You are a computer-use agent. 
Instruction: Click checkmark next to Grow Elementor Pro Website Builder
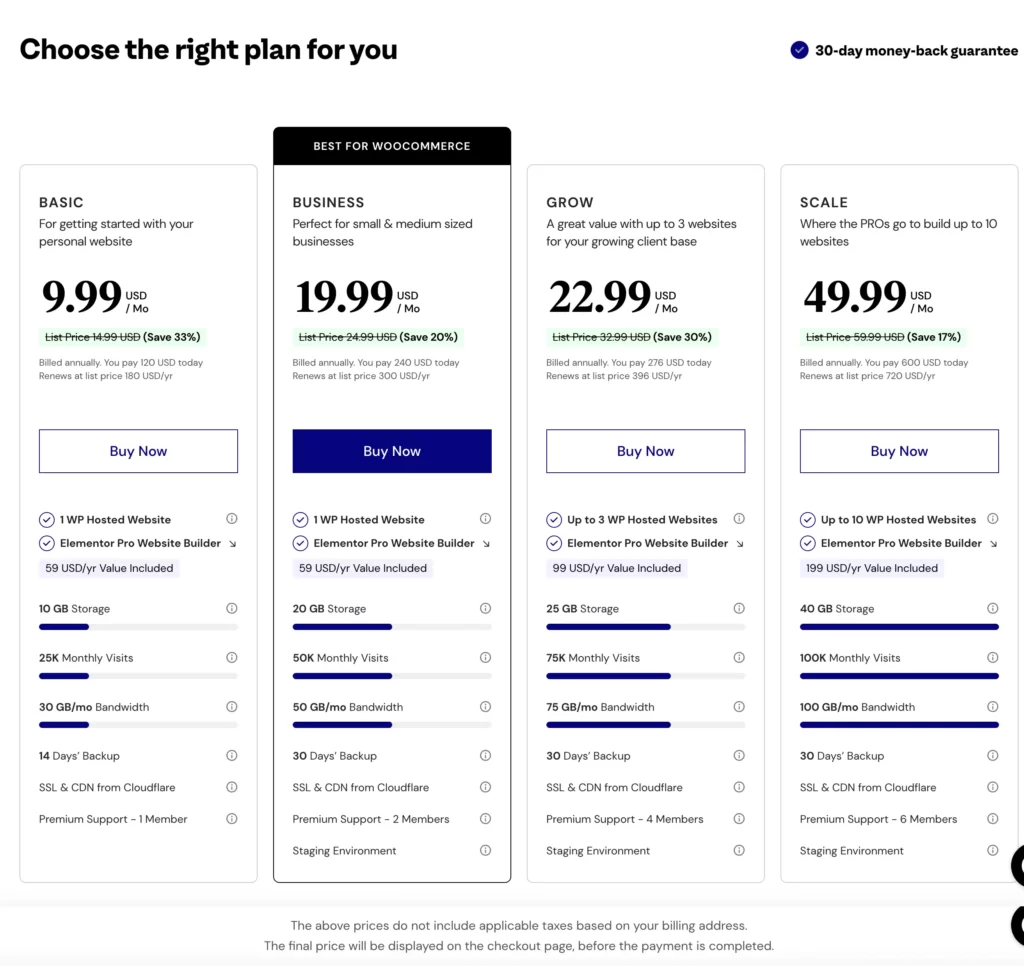pos(554,543)
